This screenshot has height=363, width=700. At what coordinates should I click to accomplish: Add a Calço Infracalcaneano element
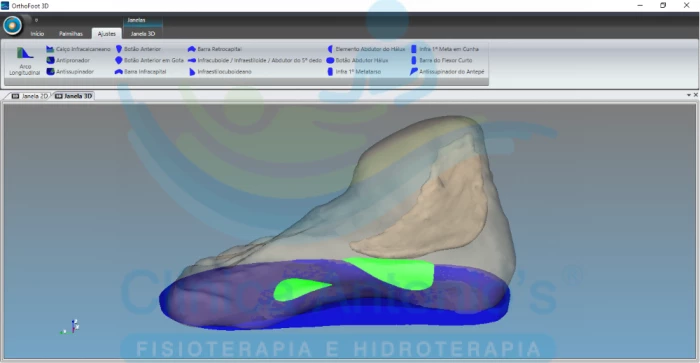[78, 49]
